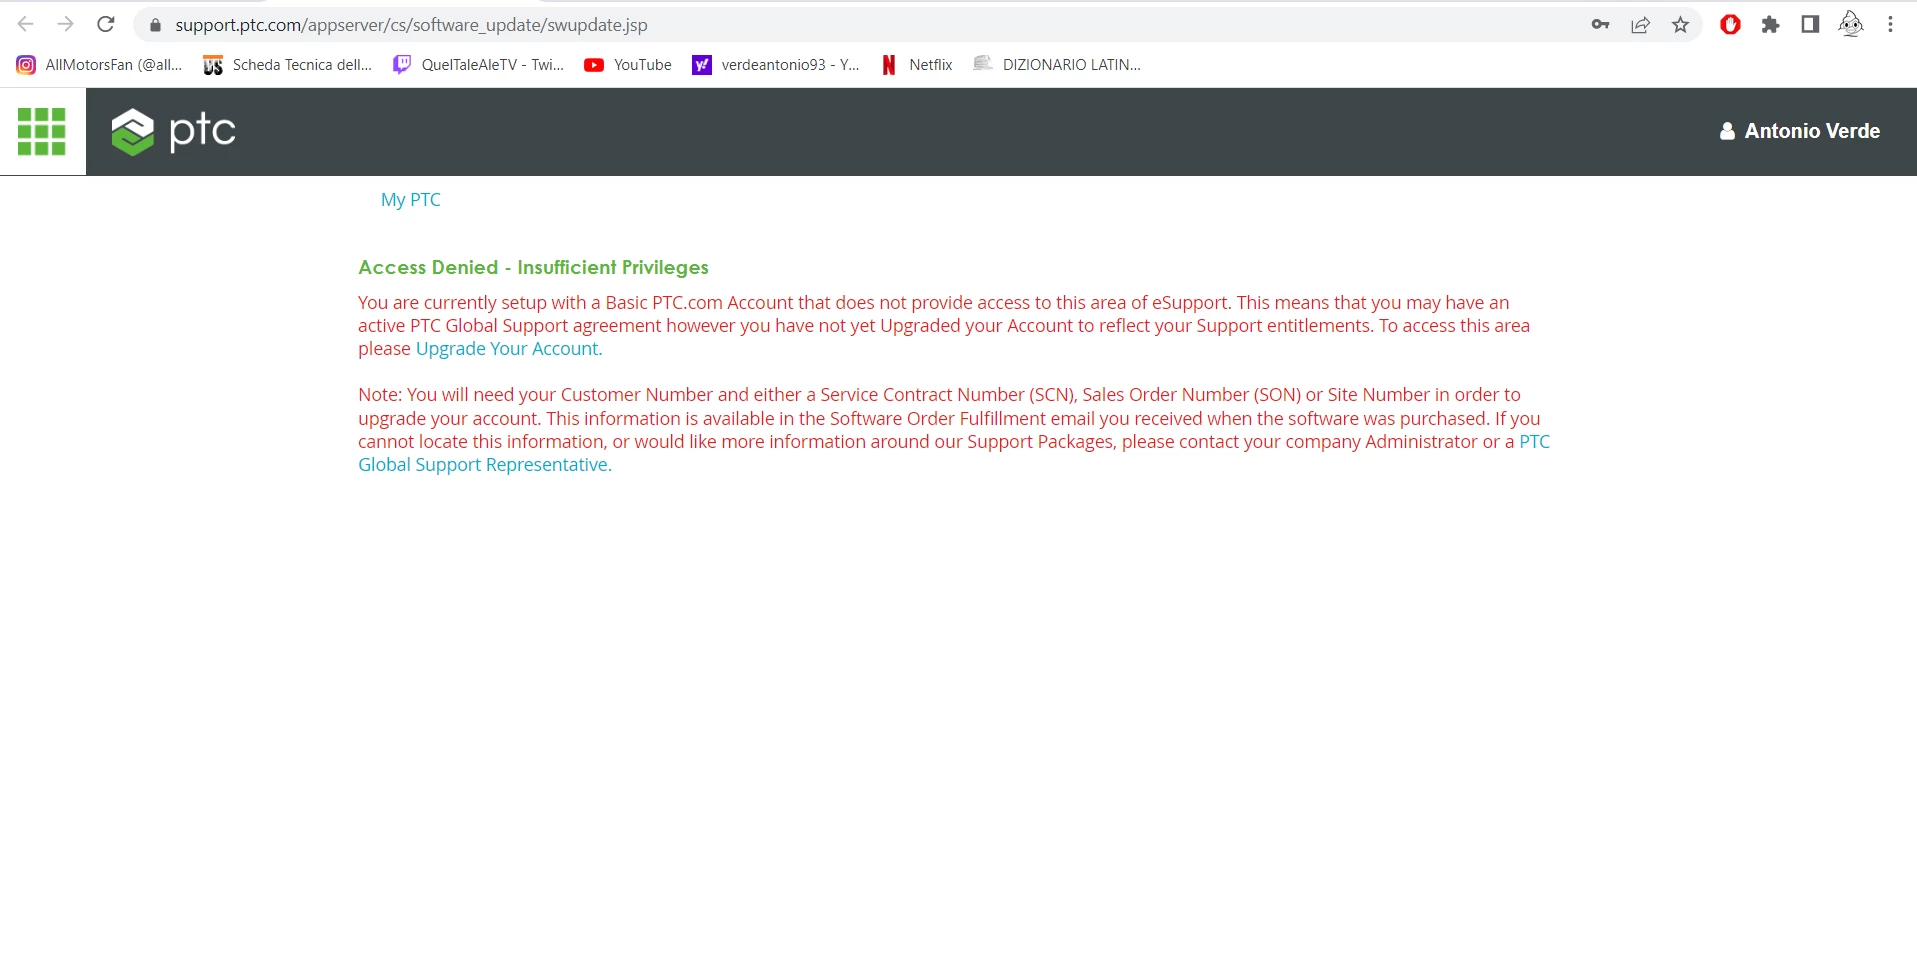Viewport: 1917px width, 976px height.
Task: Click the padlock site info icon
Action: [x=155, y=25]
